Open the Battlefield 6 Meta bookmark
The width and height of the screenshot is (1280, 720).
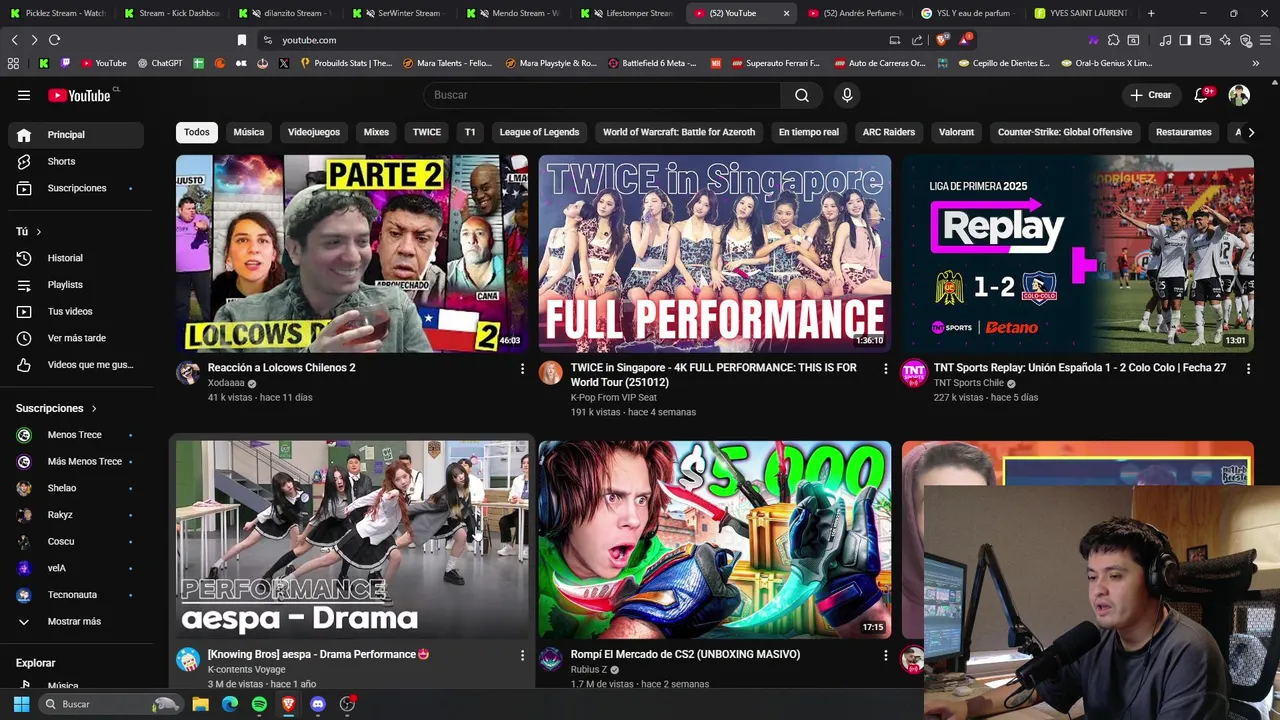652,63
